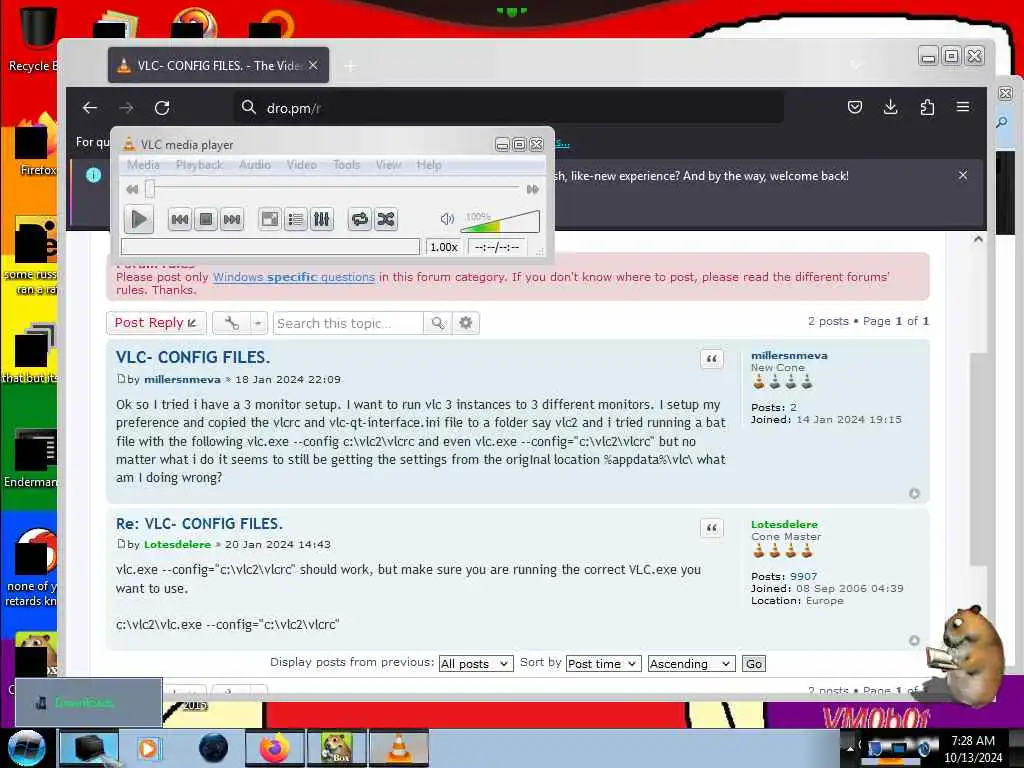This screenshot has height=768, width=1024.
Task: Open advanced search gear icon
Action: click(x=465, y=323)
